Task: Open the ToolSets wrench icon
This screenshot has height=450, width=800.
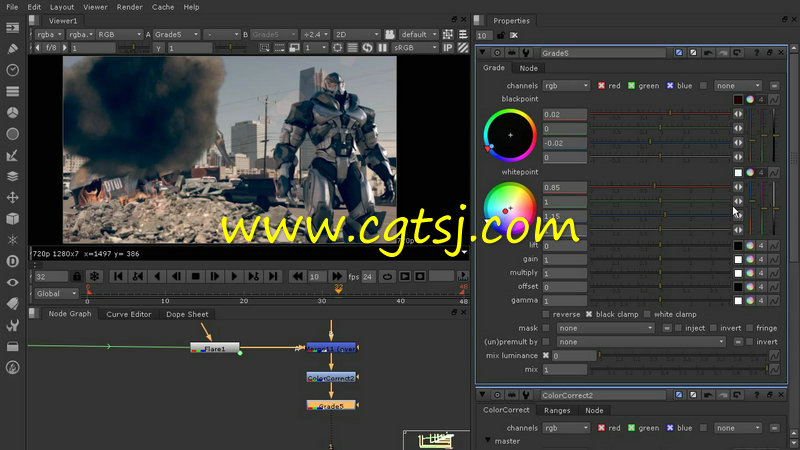Action: [12, 325]
